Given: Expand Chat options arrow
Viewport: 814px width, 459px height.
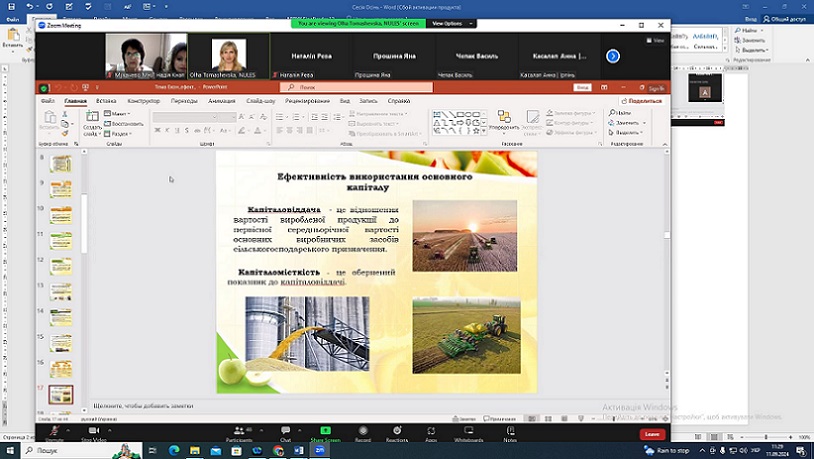Looking at the screenshot, I should pyautogui.click(x=300, y=430).
